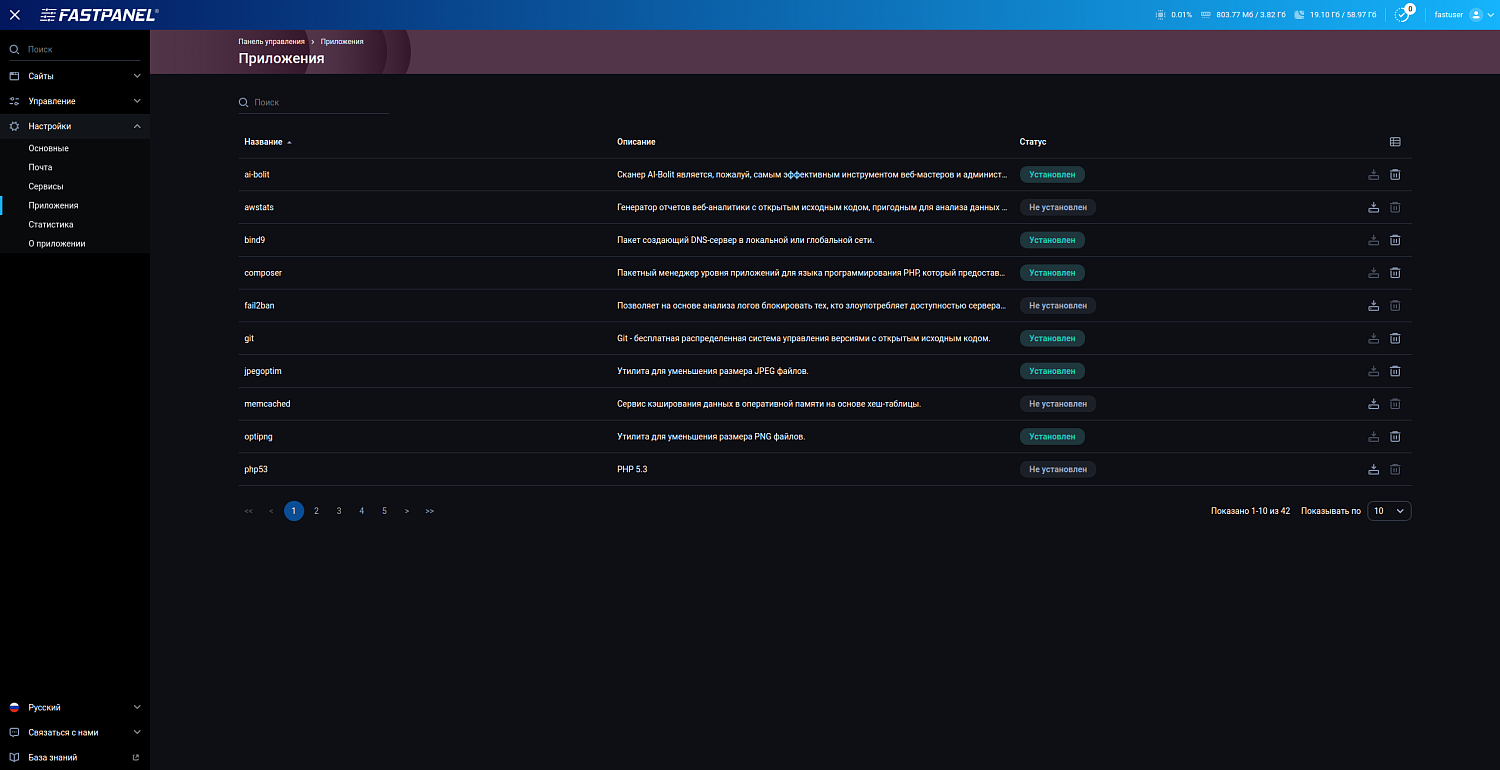1500x770 pixels.
Task: Go to page 5
Action: 384,511
